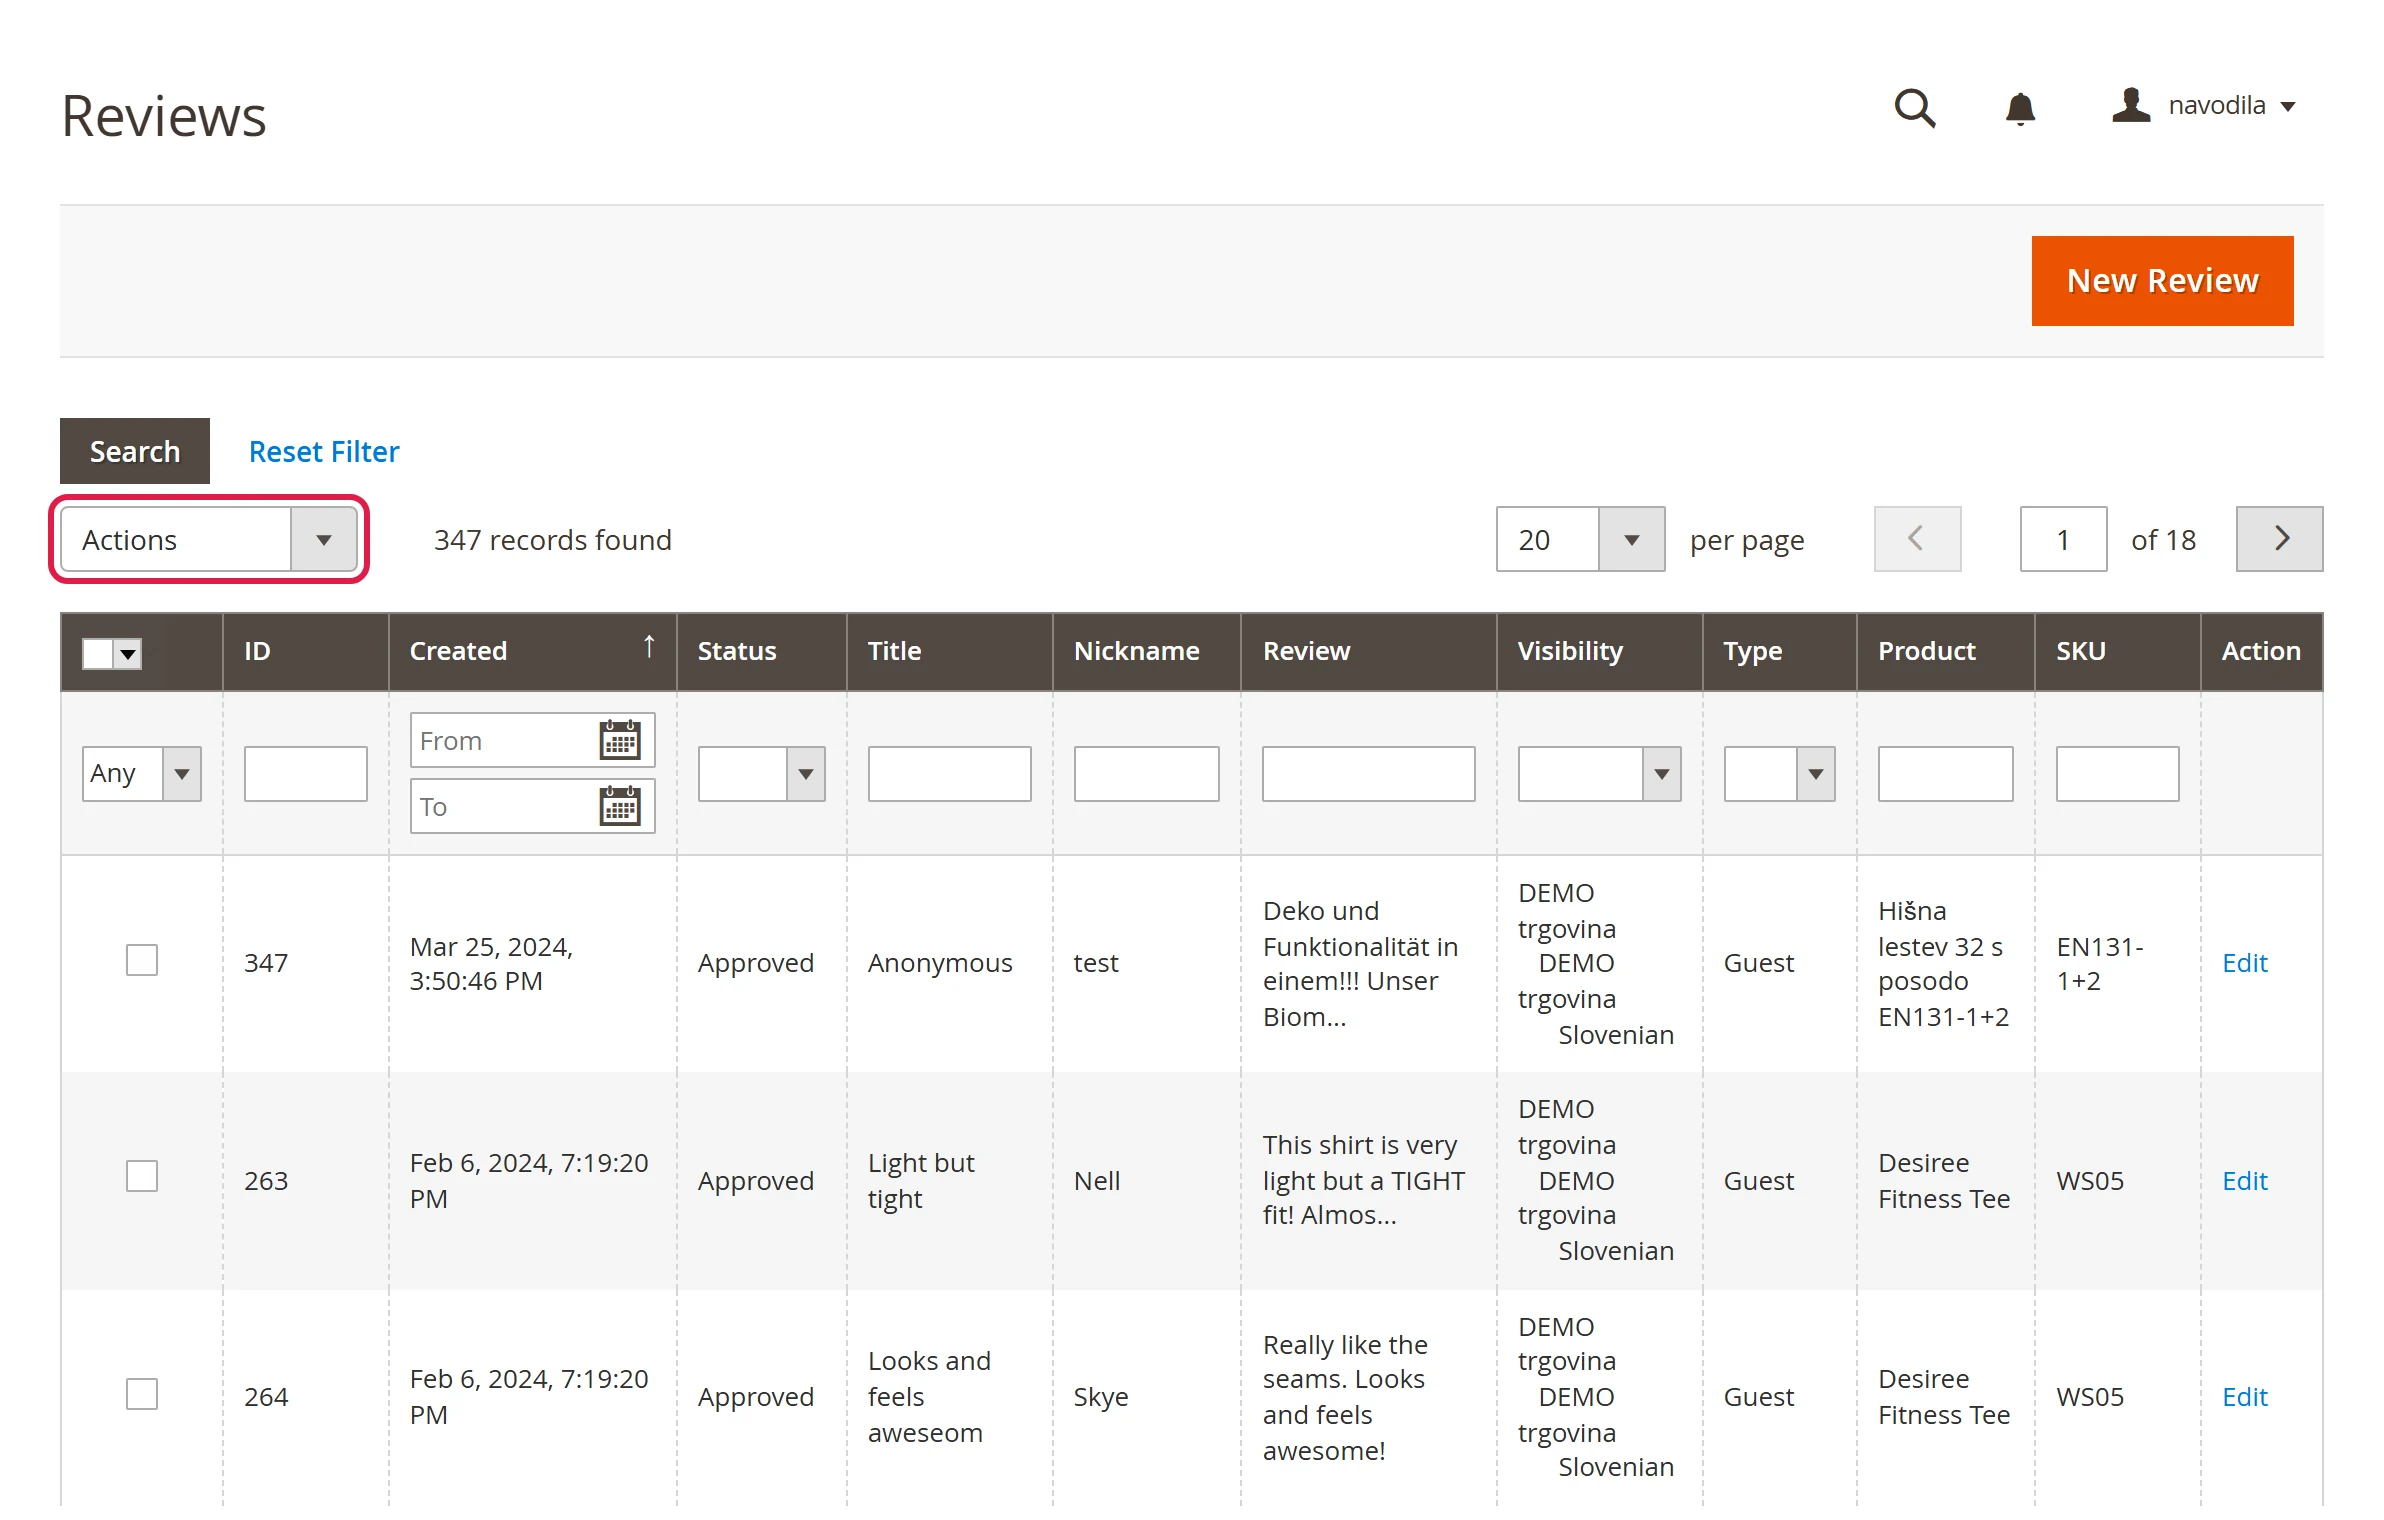Image resolution: width=2384 pixels, height=1520 pixels.
Task: Click the Reviews page heading
Action: tap(164, 116)
